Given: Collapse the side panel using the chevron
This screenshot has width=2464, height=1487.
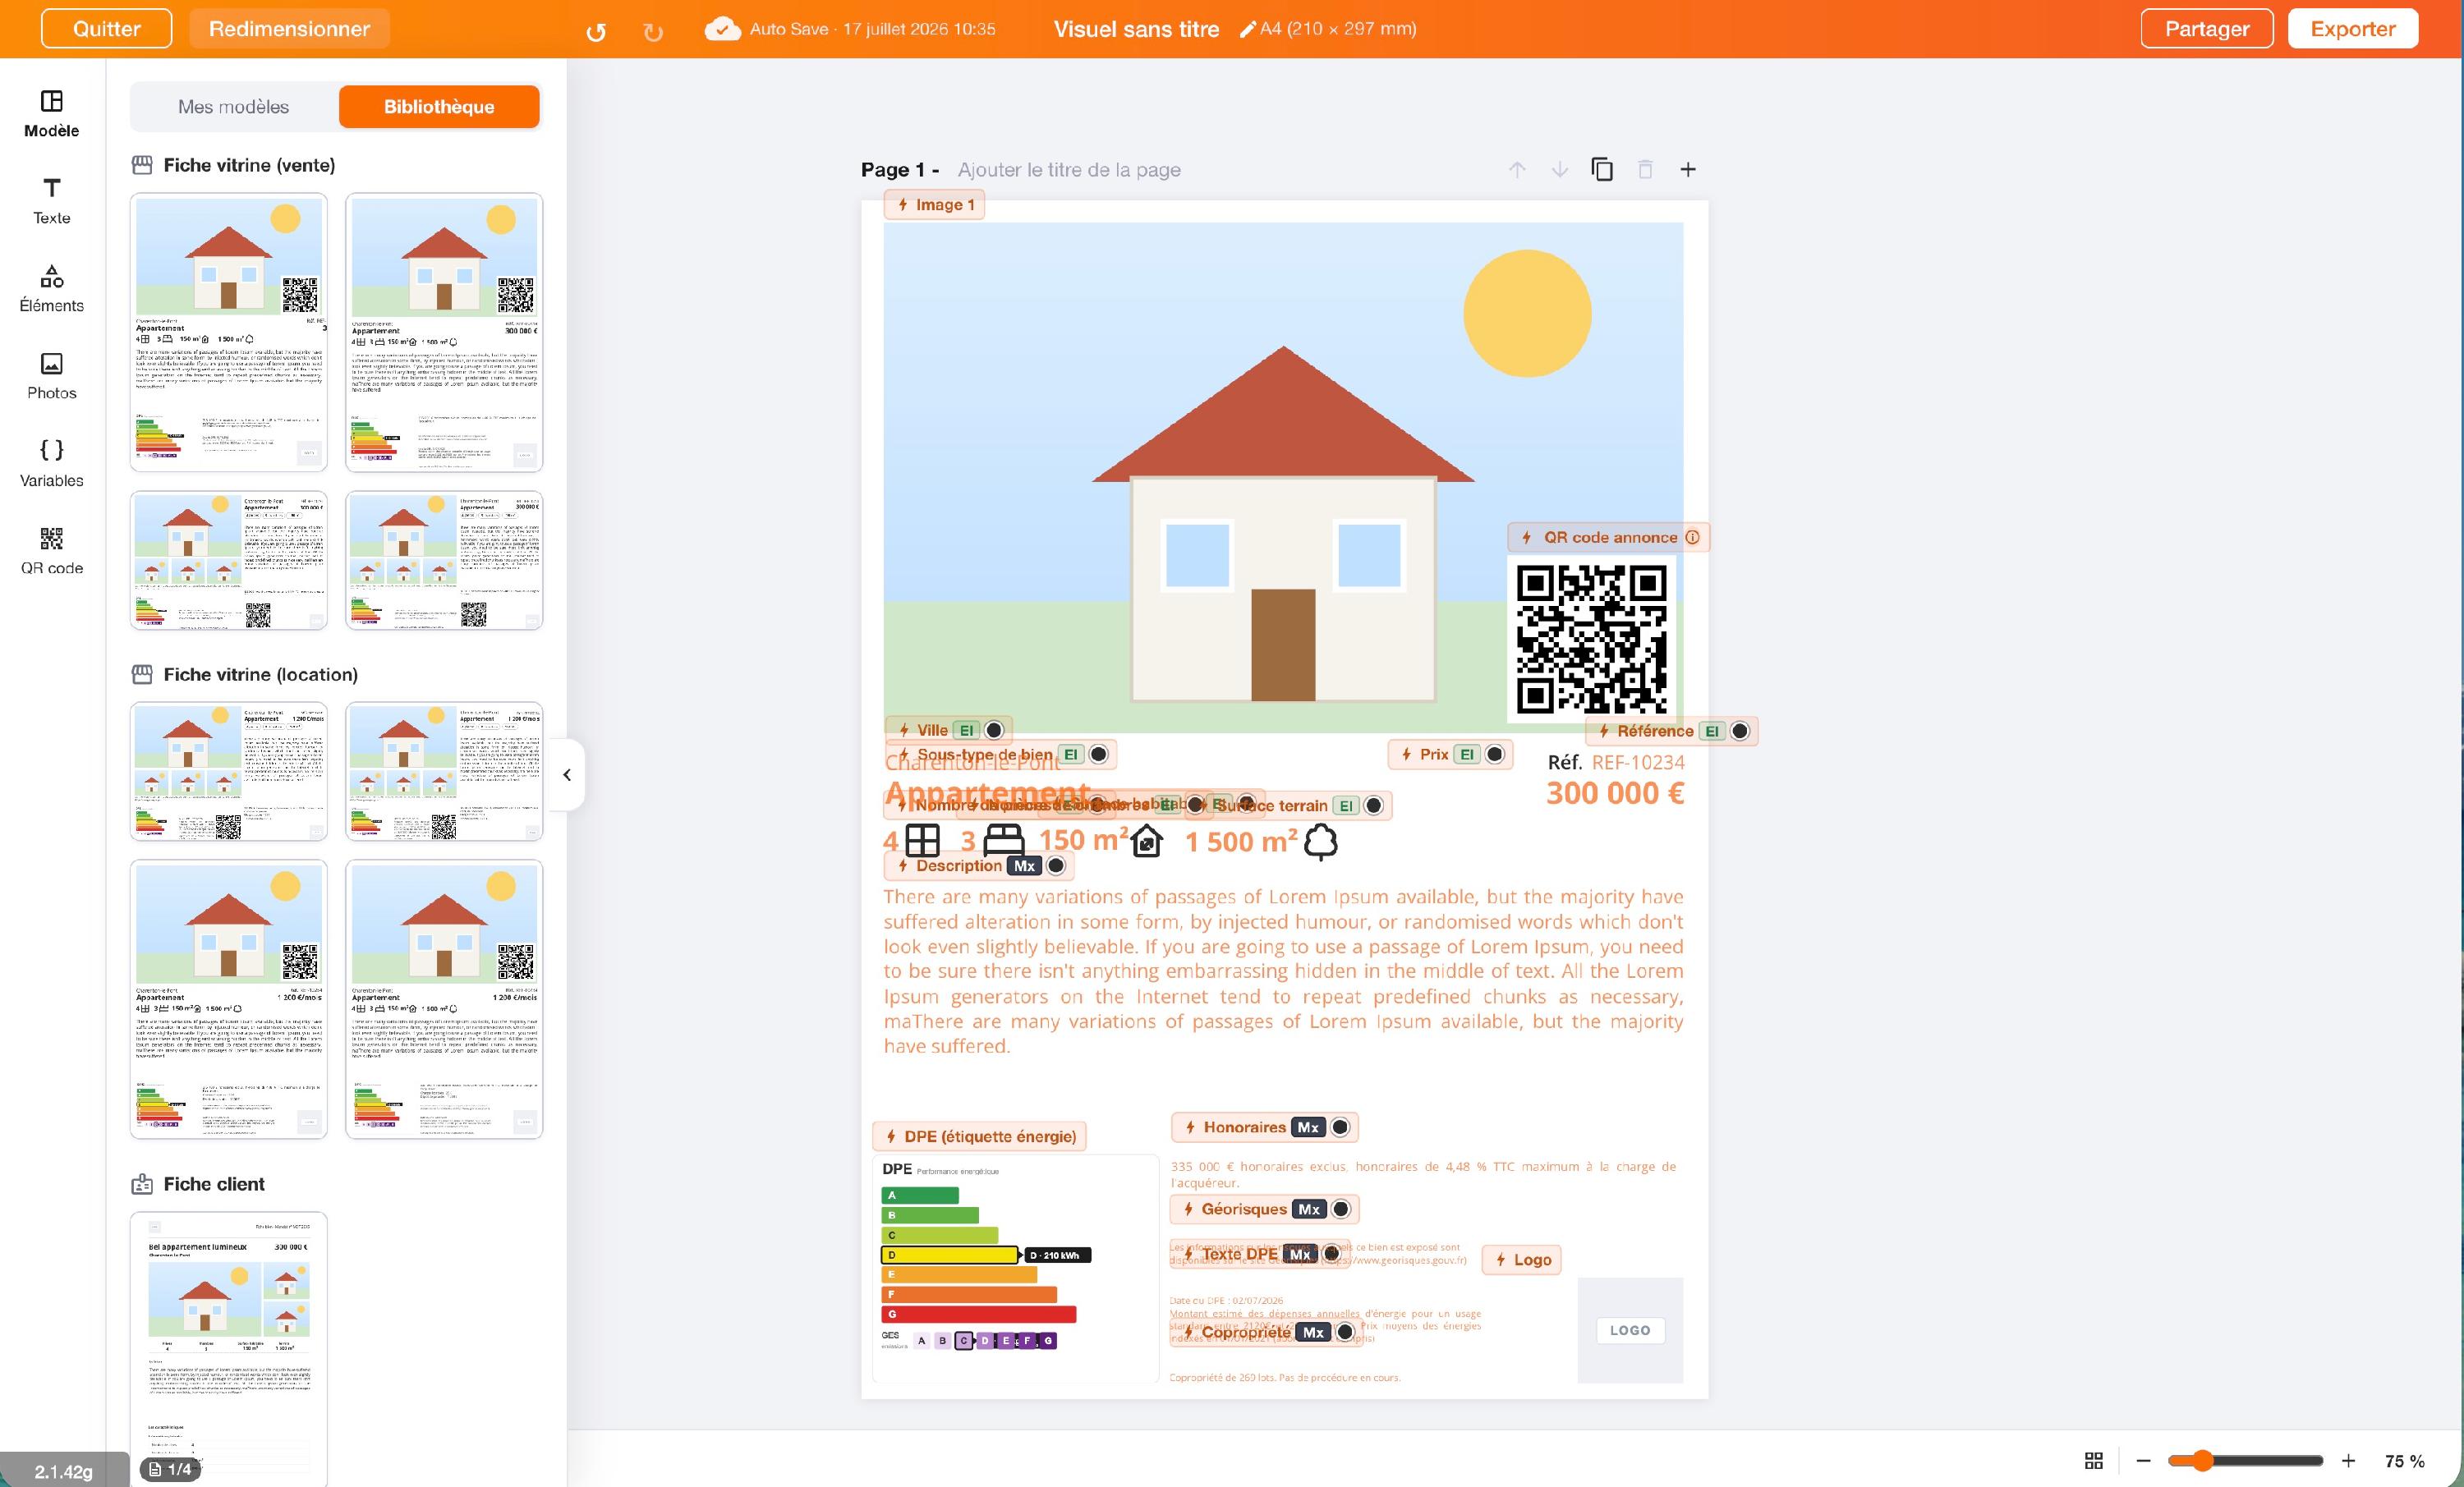Looking at the screenshot, I should [567, 774].
